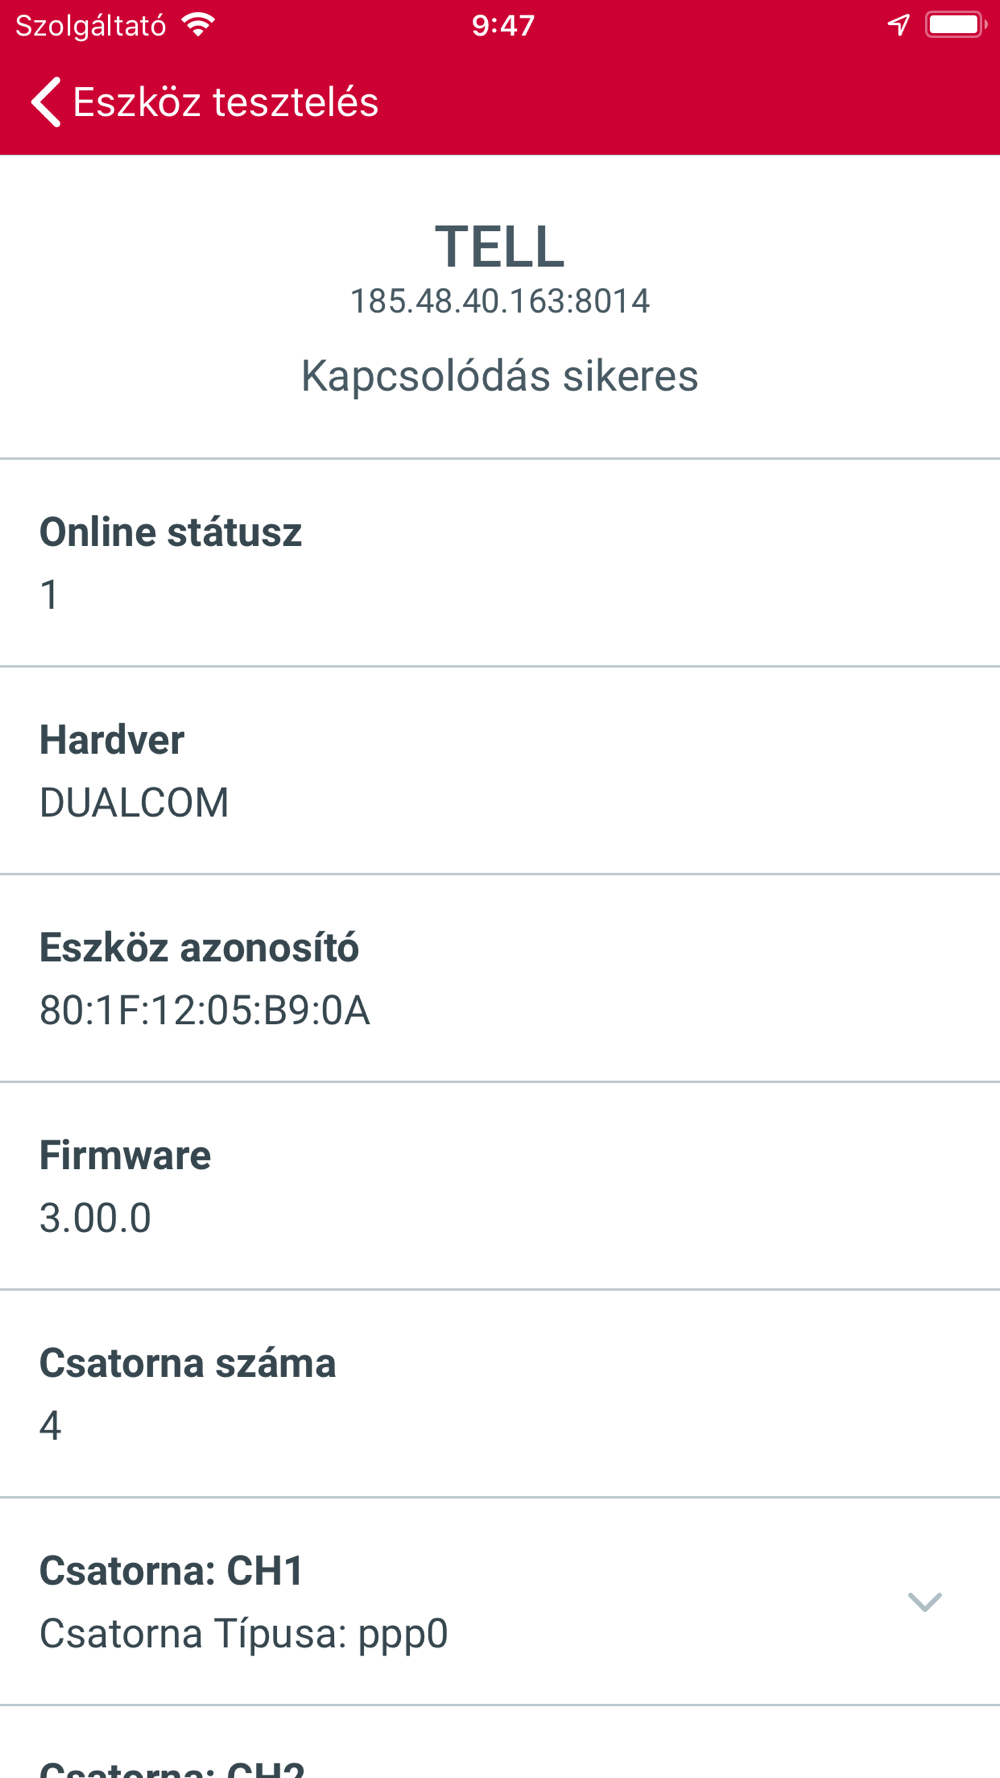Go back via Eszköz tesztelés title
The image size is (1000, 1778).
[x=226, y=102]
